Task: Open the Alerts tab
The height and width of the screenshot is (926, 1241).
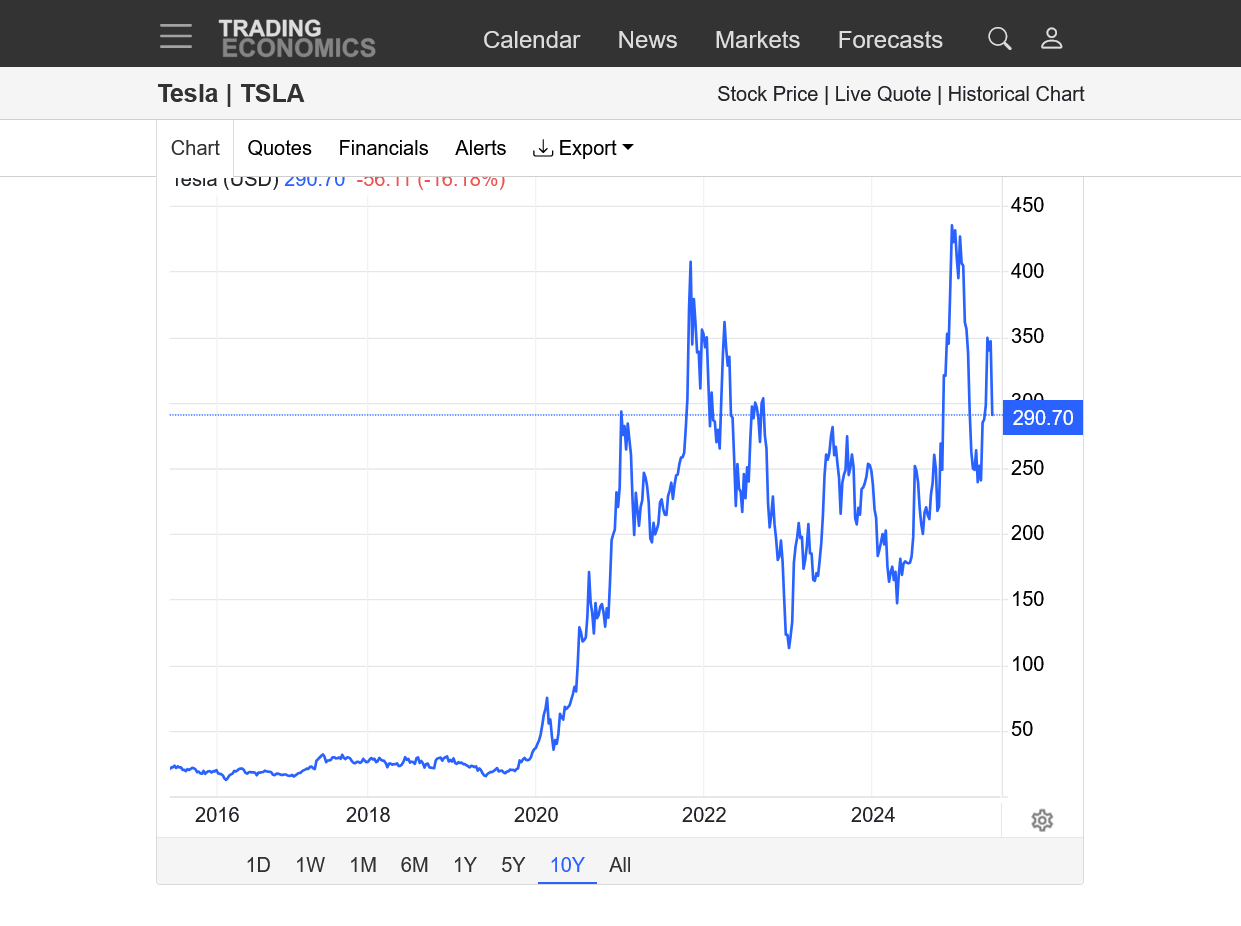Action: click(480, 148)
